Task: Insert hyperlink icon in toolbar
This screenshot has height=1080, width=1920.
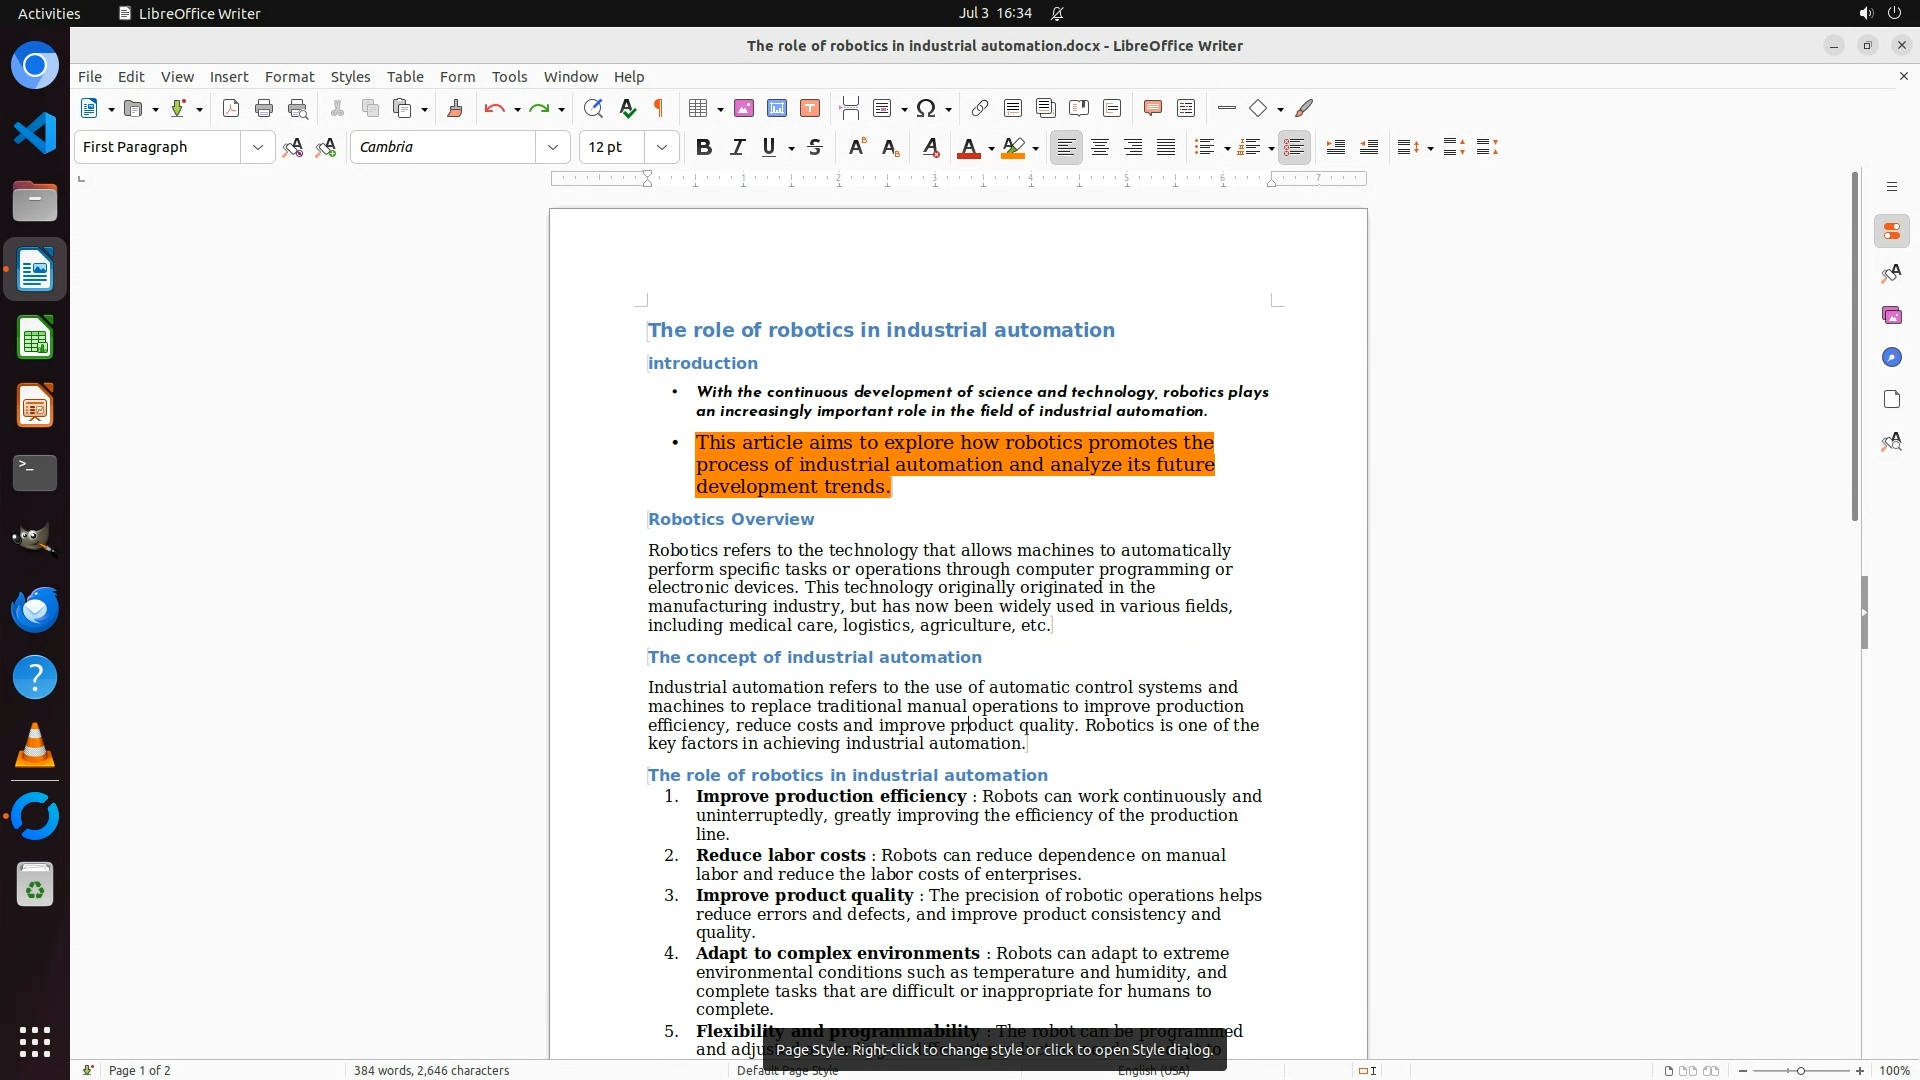Action: click(x=980, y=109)
